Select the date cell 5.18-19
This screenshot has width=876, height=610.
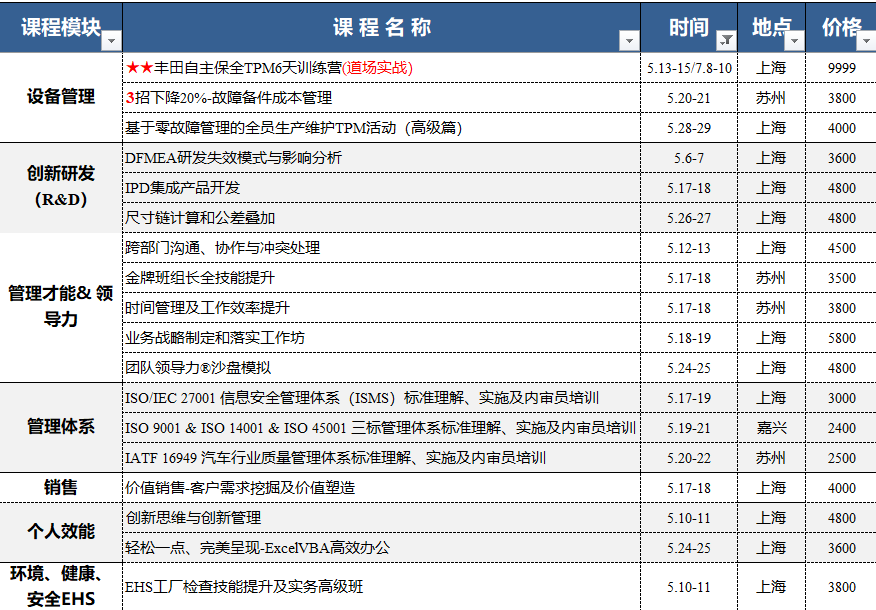coord(689,338)
